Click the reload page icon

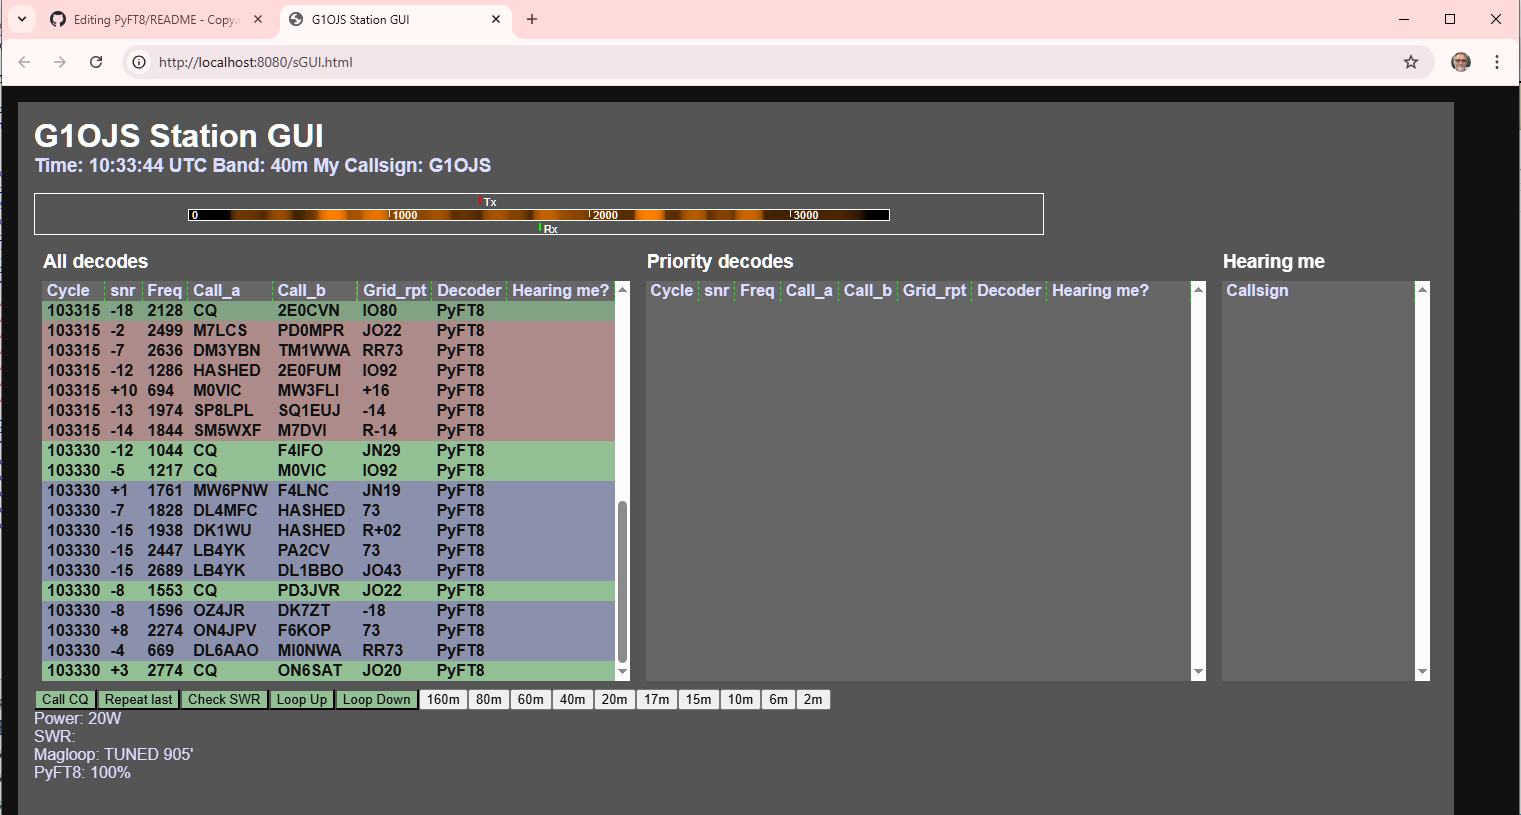(96, 62)
